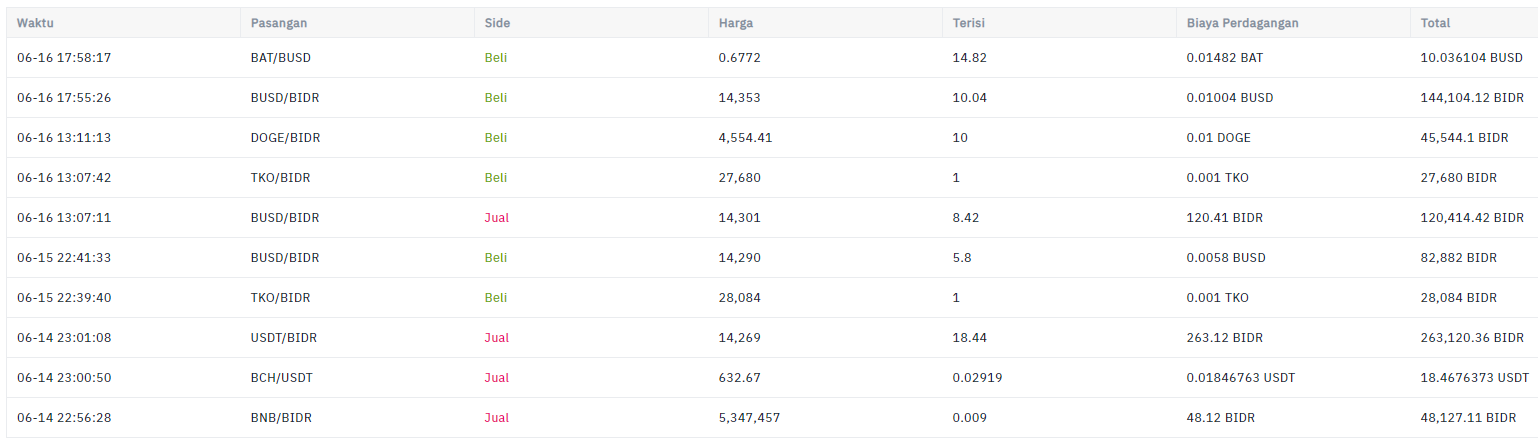Open the BCH/USDT trade row
Viewport: 1538px width, 446px height.
pos(769,378)
